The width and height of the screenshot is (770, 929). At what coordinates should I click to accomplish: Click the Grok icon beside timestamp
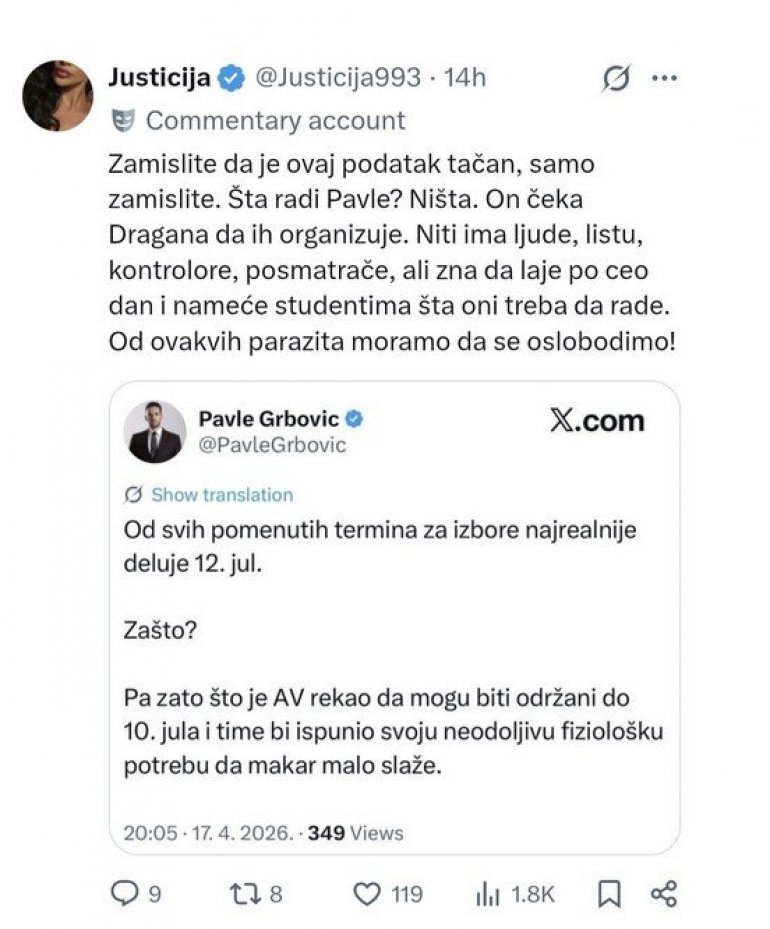[617, 78]
